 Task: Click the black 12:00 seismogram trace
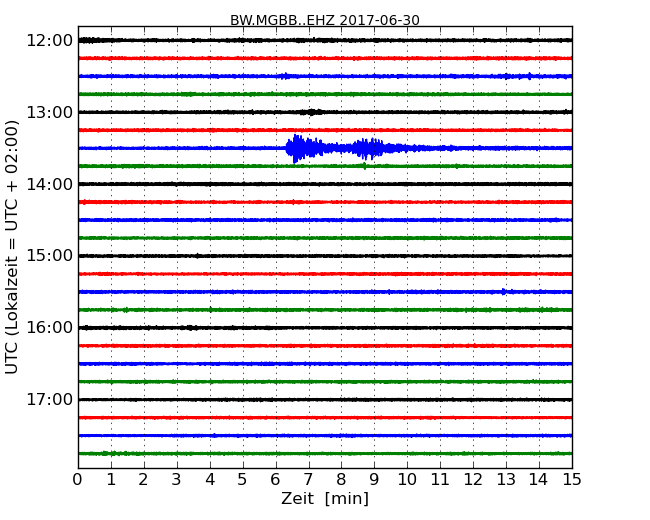point(325,40)
